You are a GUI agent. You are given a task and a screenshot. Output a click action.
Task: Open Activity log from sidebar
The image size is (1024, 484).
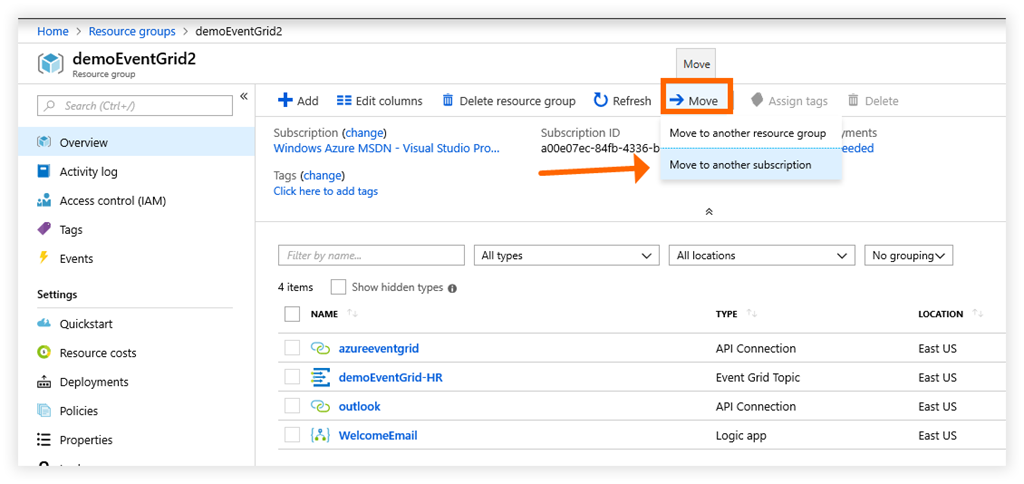(x=88, y=172)
